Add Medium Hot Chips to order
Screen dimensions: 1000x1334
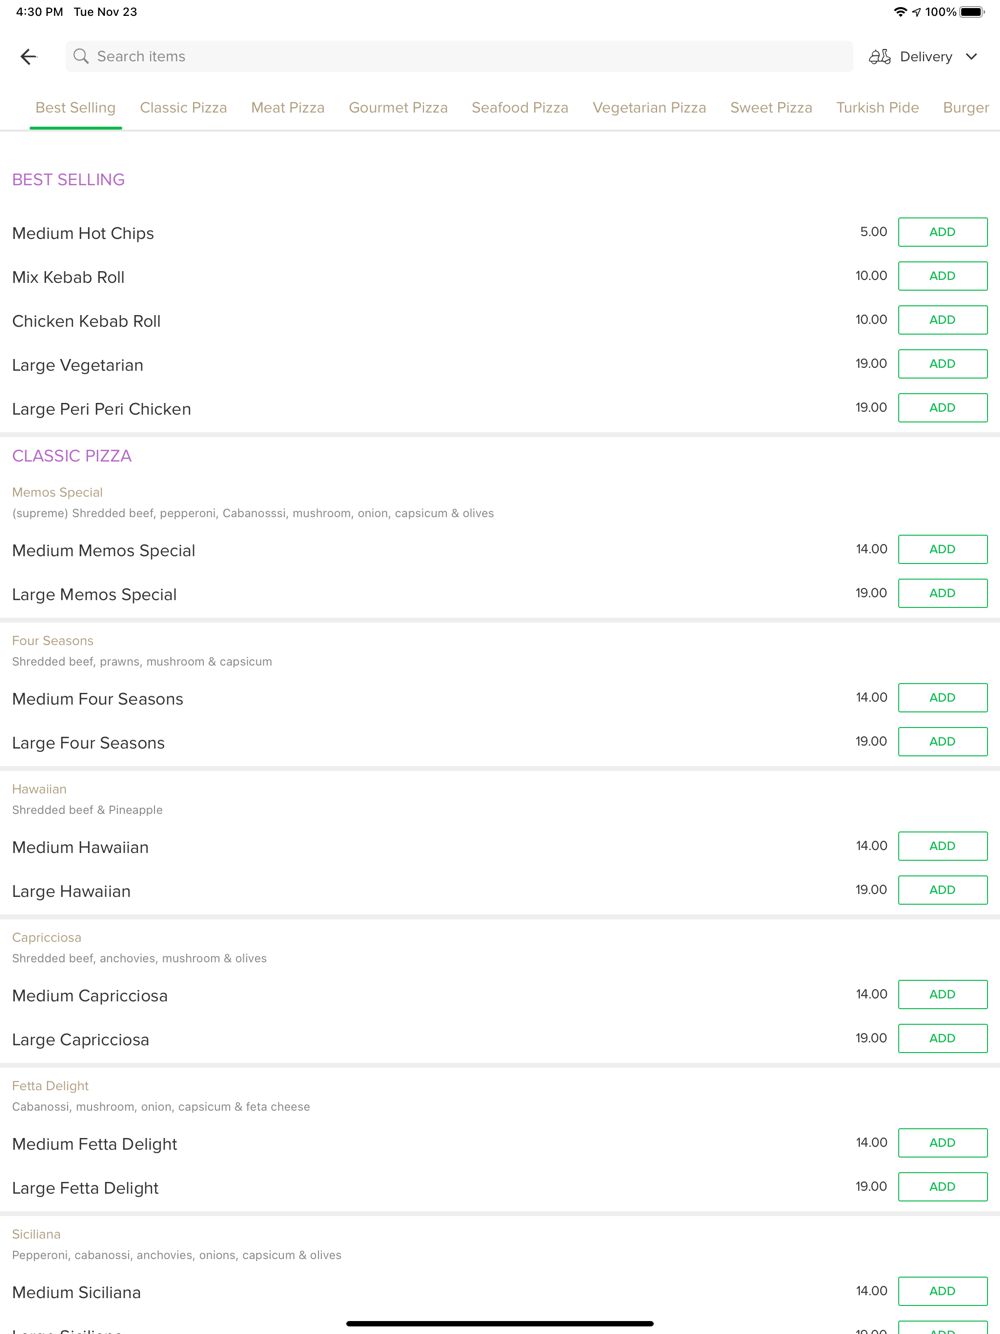(942, 232)
